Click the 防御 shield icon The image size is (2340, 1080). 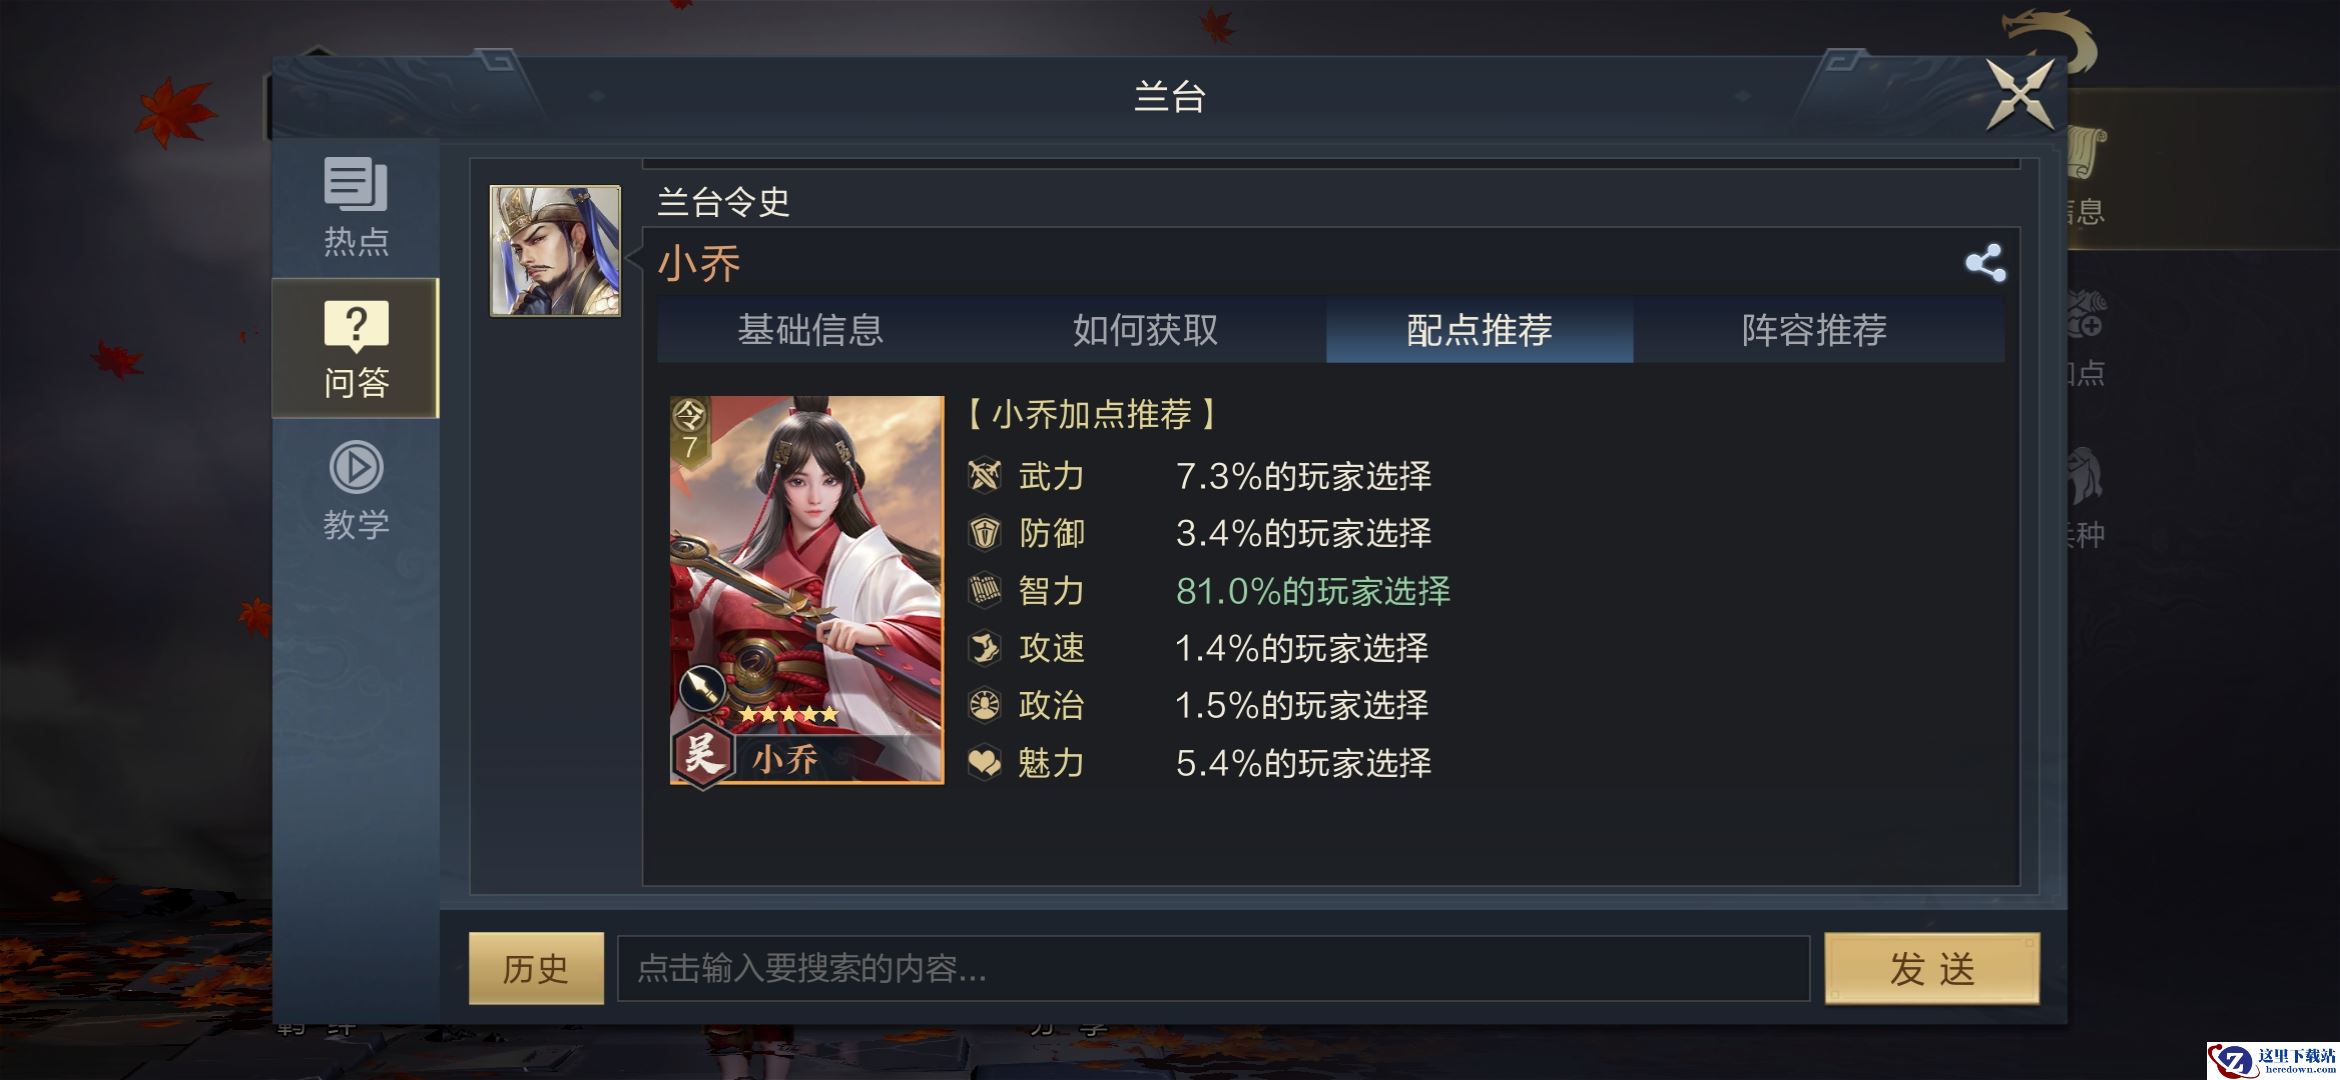pyautogui.click(x=984, y=533)
